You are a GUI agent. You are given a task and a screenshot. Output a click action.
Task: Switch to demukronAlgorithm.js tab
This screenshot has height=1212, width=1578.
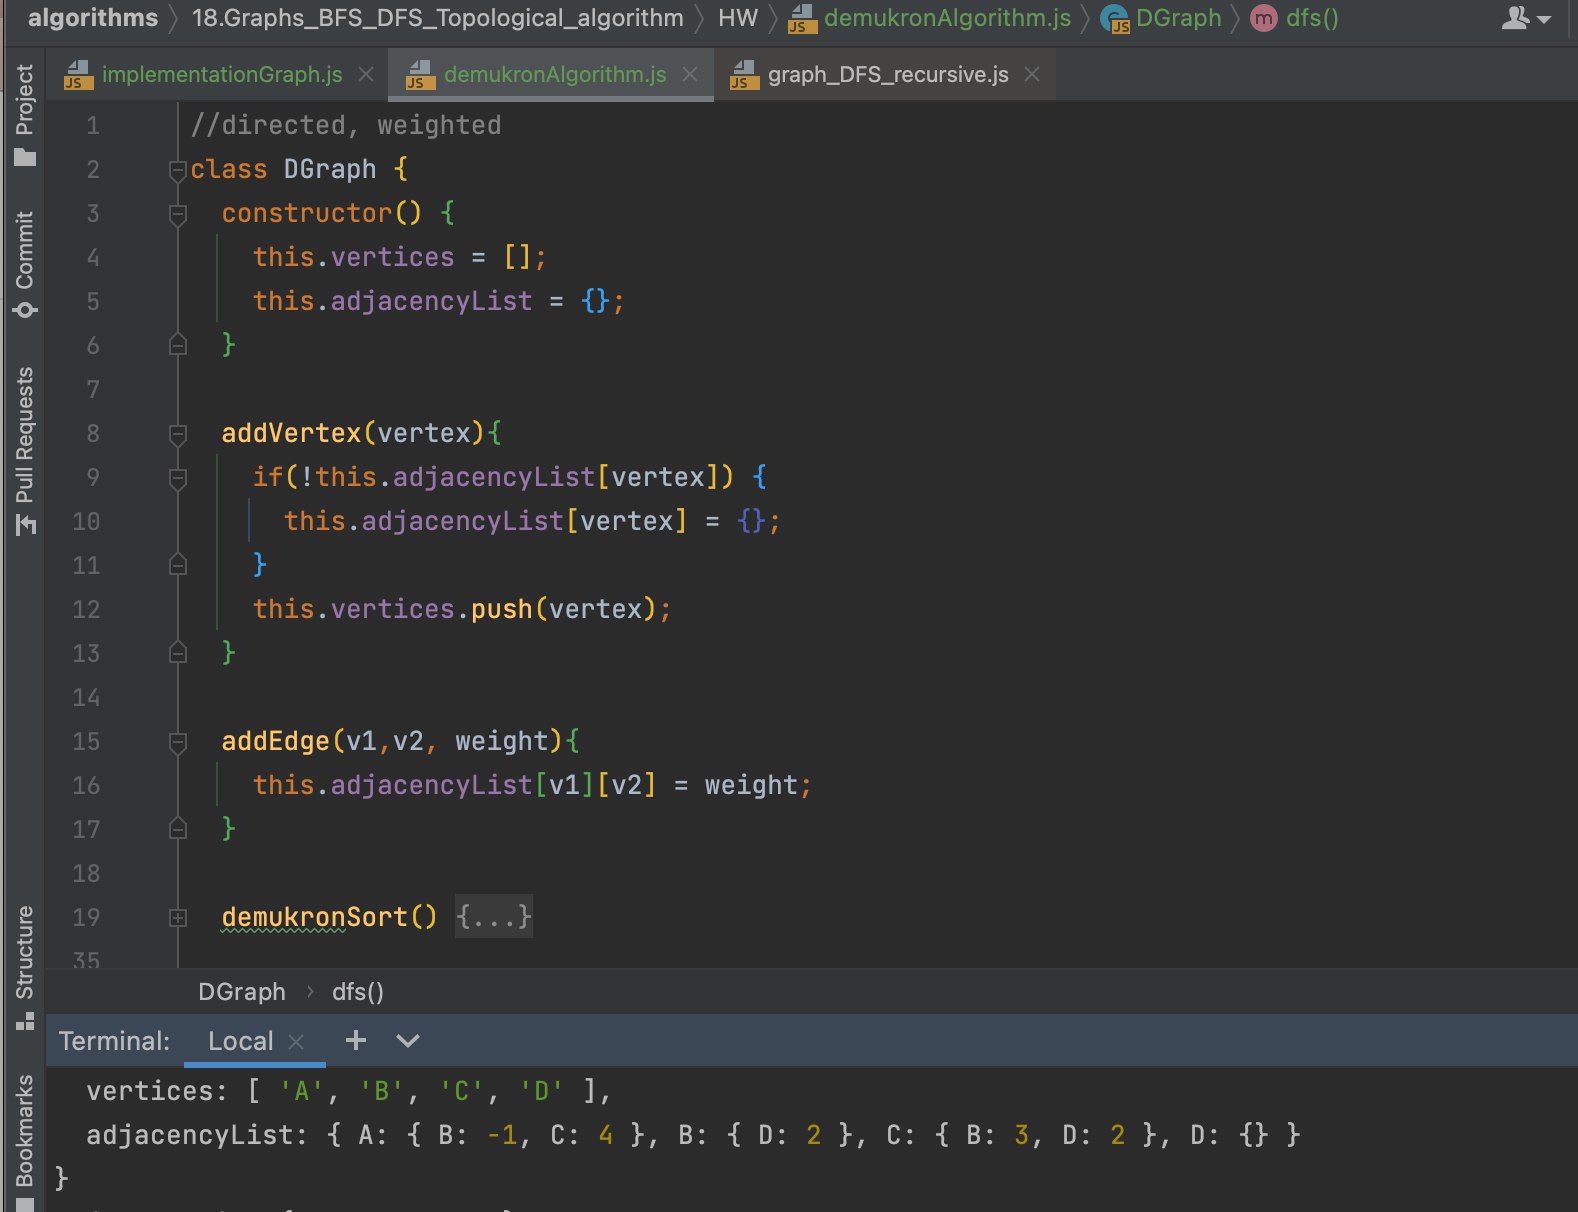click(555, 74)
